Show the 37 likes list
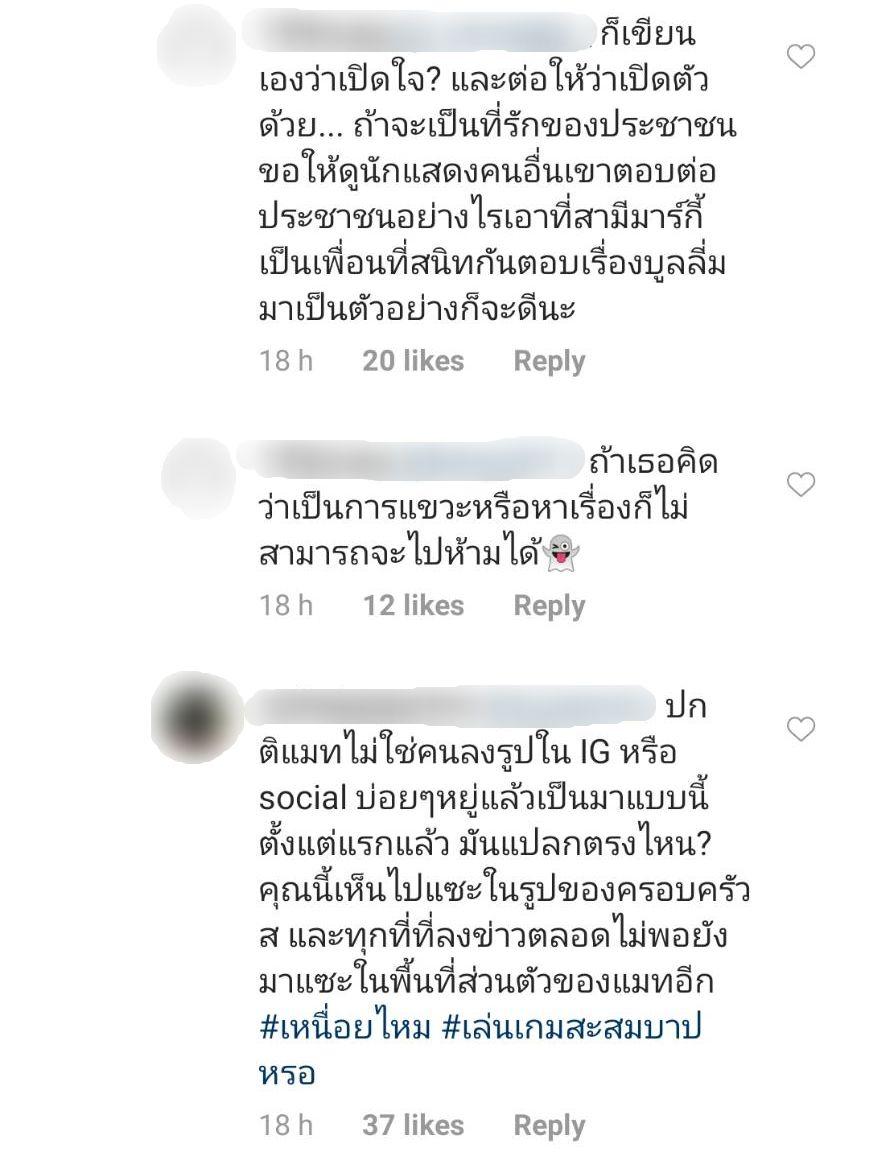The image size is (869, 1170). [413, 1125]
